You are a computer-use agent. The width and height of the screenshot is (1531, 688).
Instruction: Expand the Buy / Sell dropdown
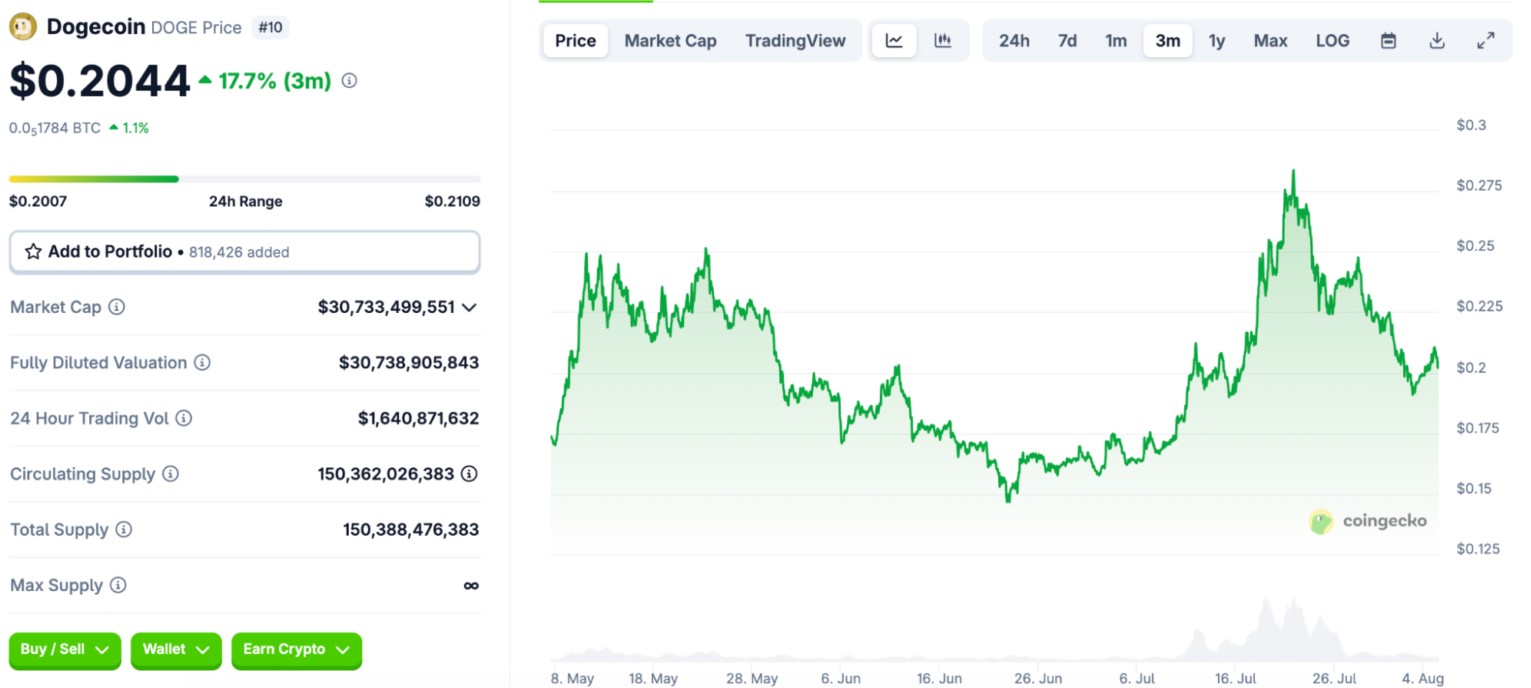(64, 651)
